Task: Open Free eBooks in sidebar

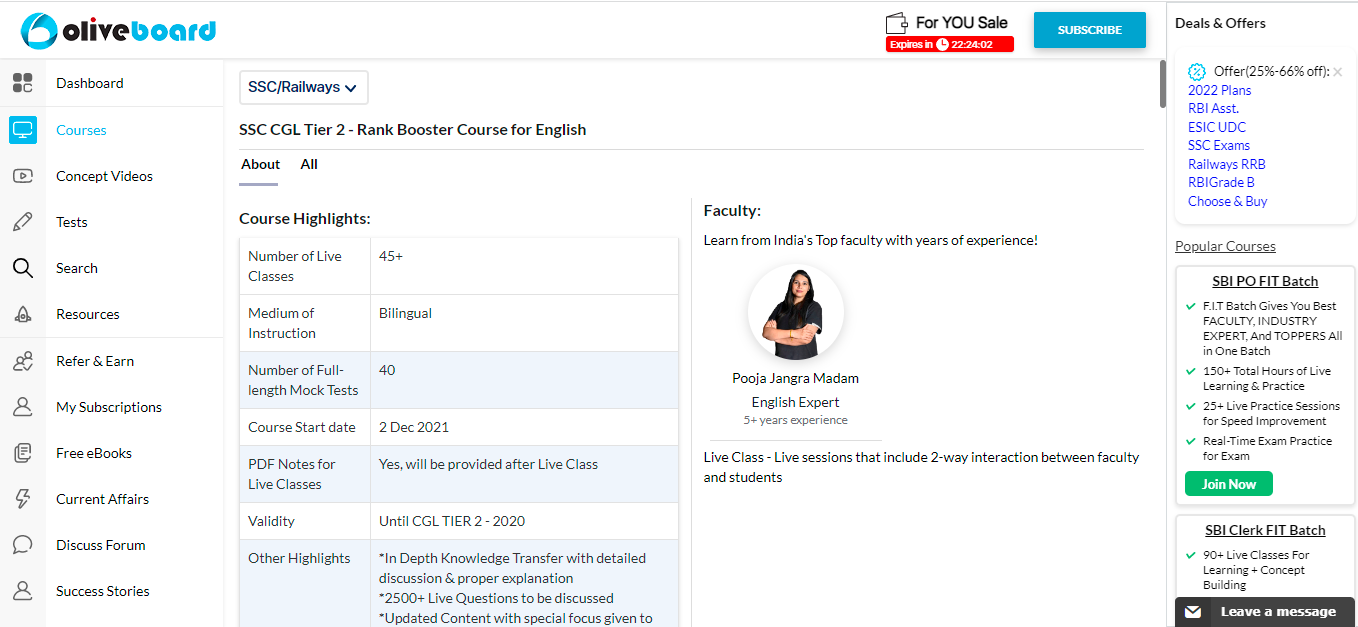Action: tap(94, 453)
